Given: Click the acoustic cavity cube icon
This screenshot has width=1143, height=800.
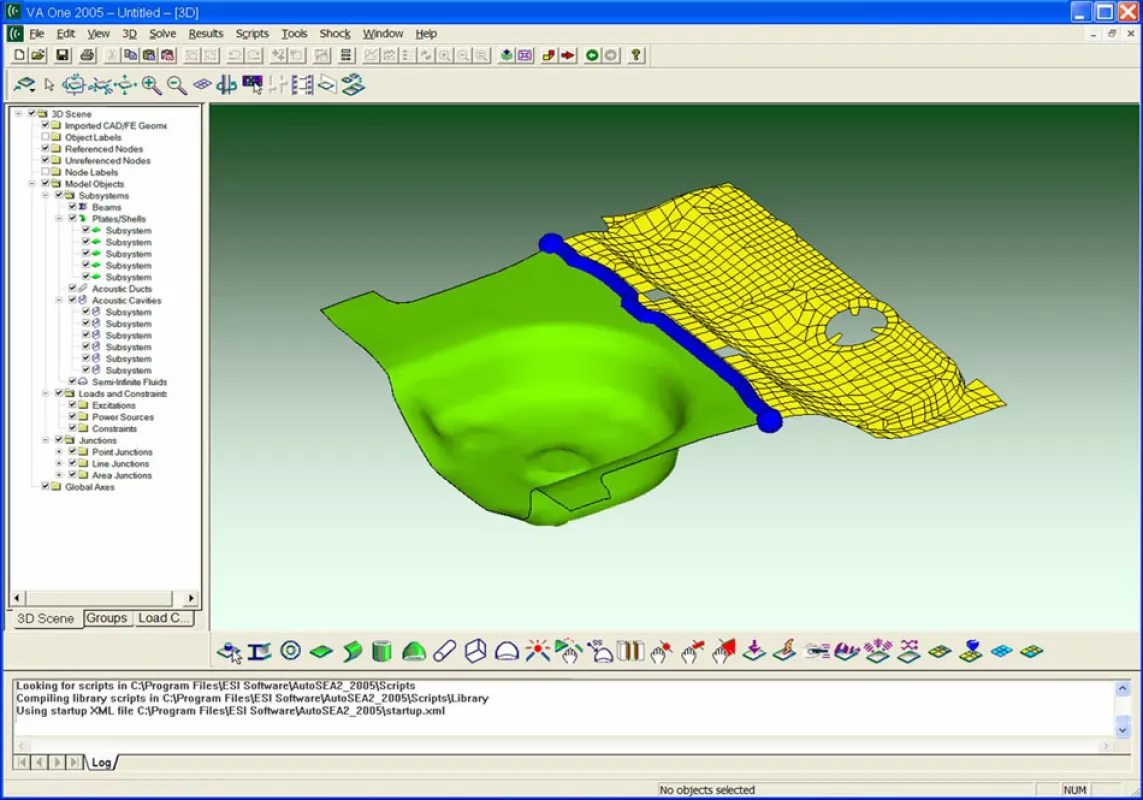Looking at the screenshot, I should pos(475,651).
